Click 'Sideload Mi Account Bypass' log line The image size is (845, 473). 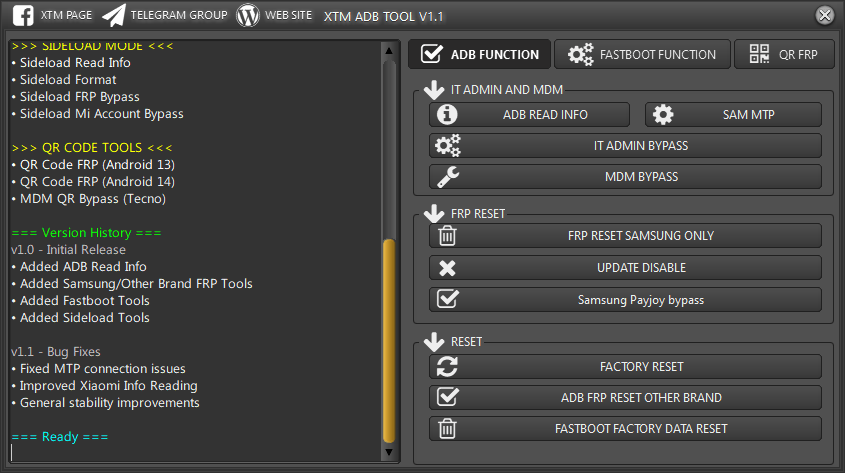(98, 114)
